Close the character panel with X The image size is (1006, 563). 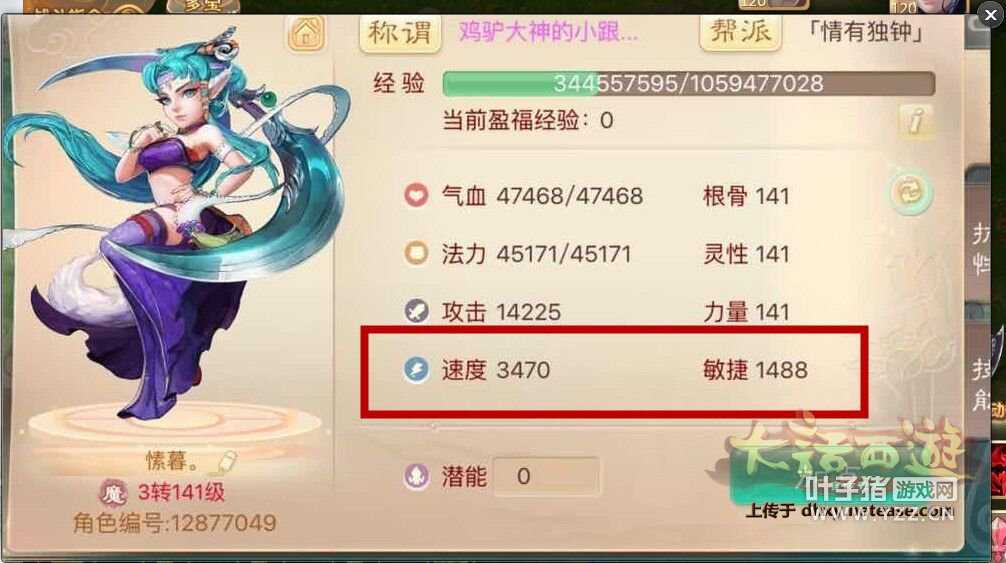coord(989,15)
